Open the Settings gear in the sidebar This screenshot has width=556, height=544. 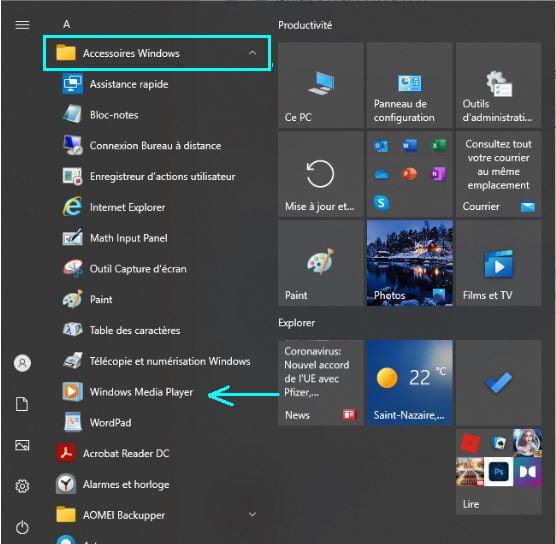(x=22, y=486)
